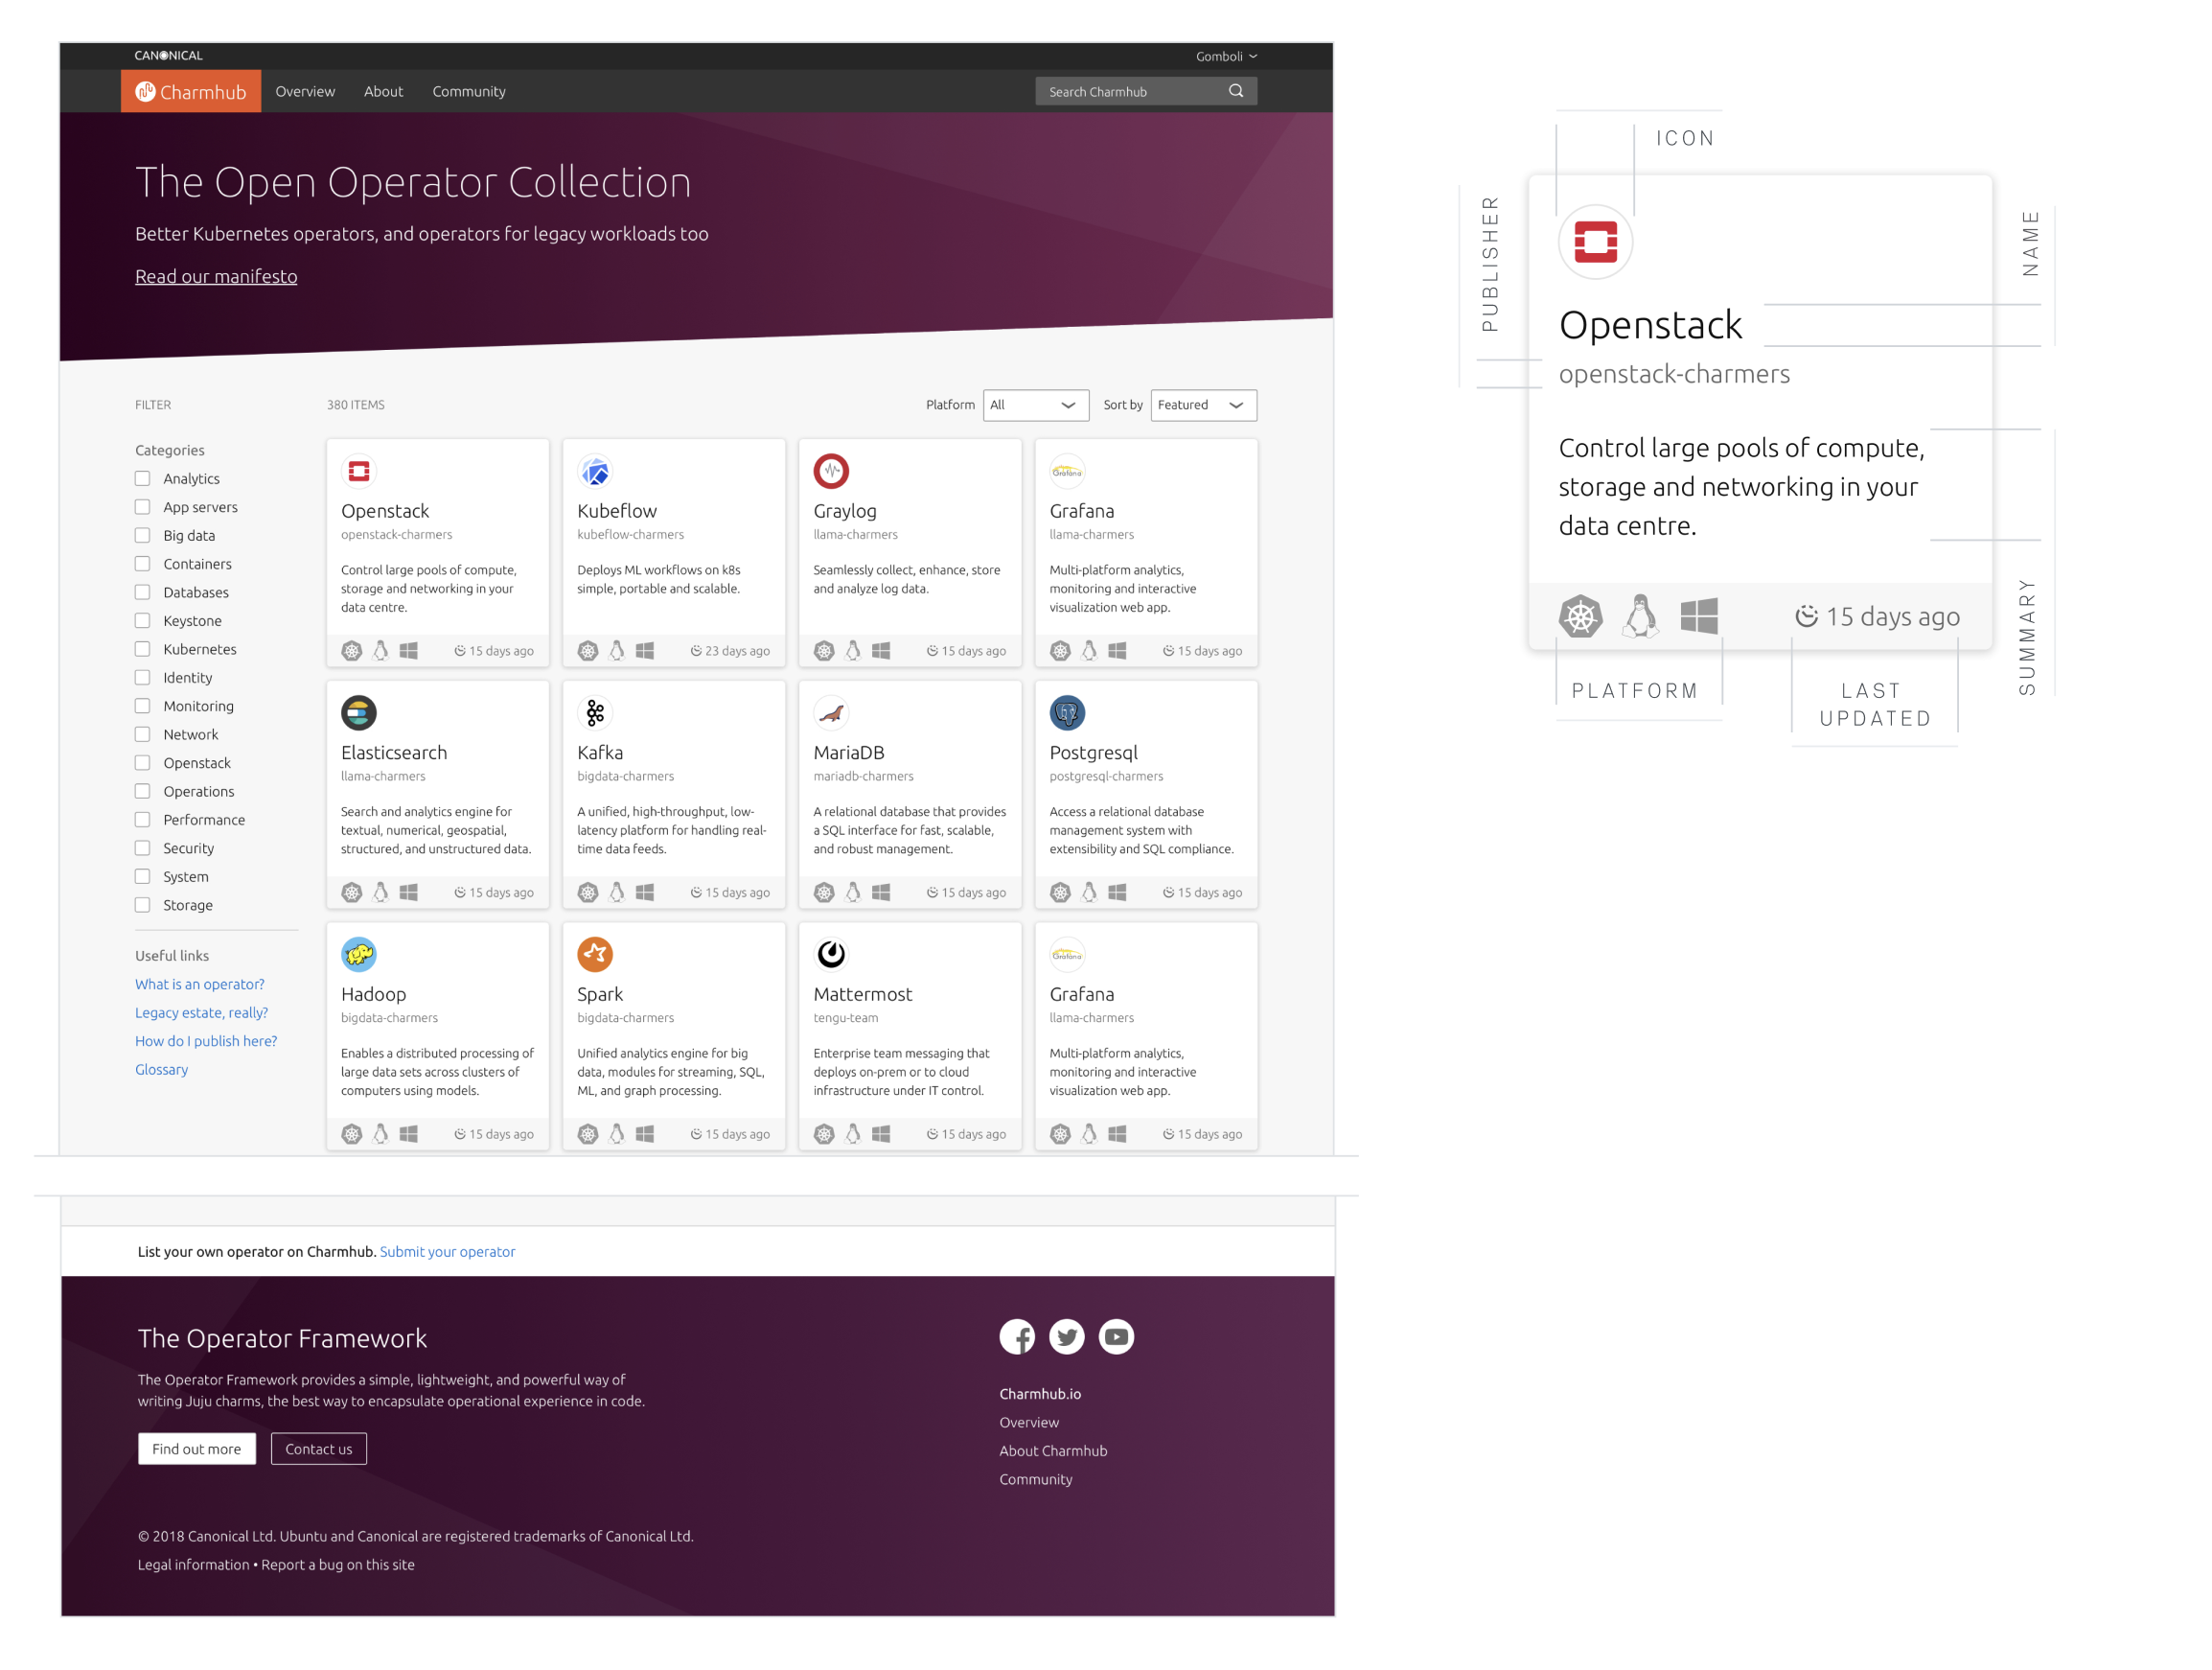This screenshot has width=2212, height=1670.
Task: Click the Linux penguin icon in the enlarged Openstack card
Action: click(x=1640, y=616)
